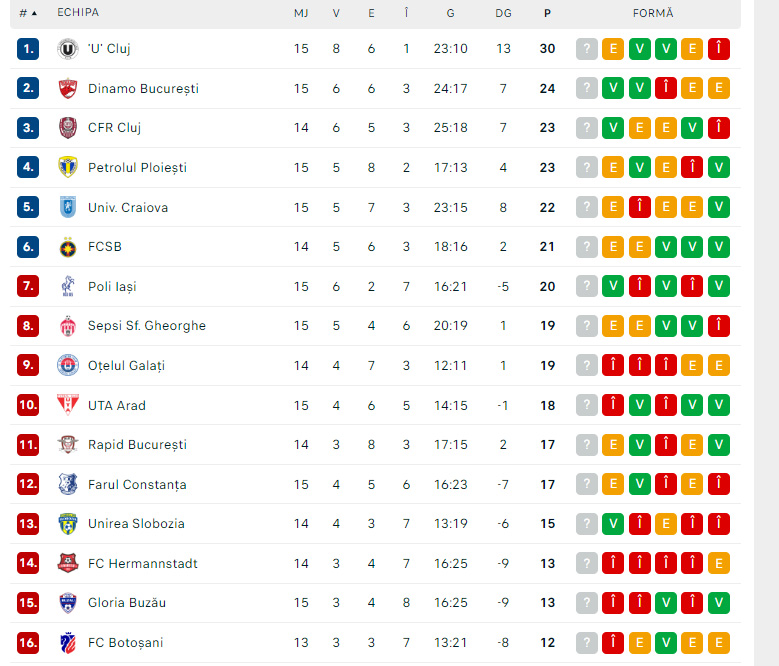The height and width of the screenshot is (666, 779).
Task: Click the Unirea Slobozia club badge
Action: tap(68, 524)
